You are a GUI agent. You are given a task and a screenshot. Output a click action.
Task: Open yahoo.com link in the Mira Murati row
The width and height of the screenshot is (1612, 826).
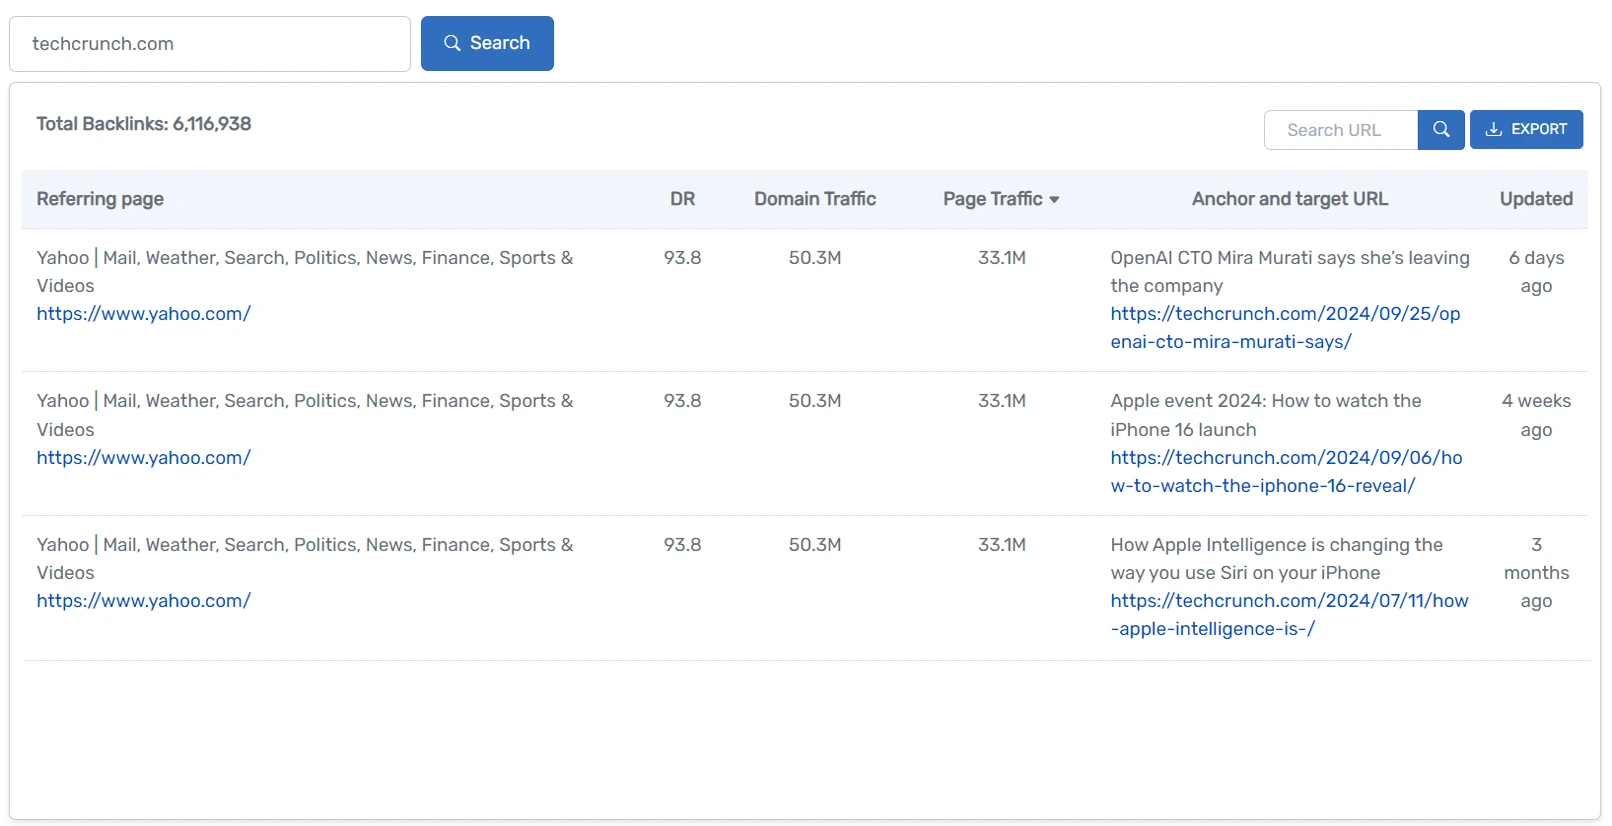click(144, 314)
